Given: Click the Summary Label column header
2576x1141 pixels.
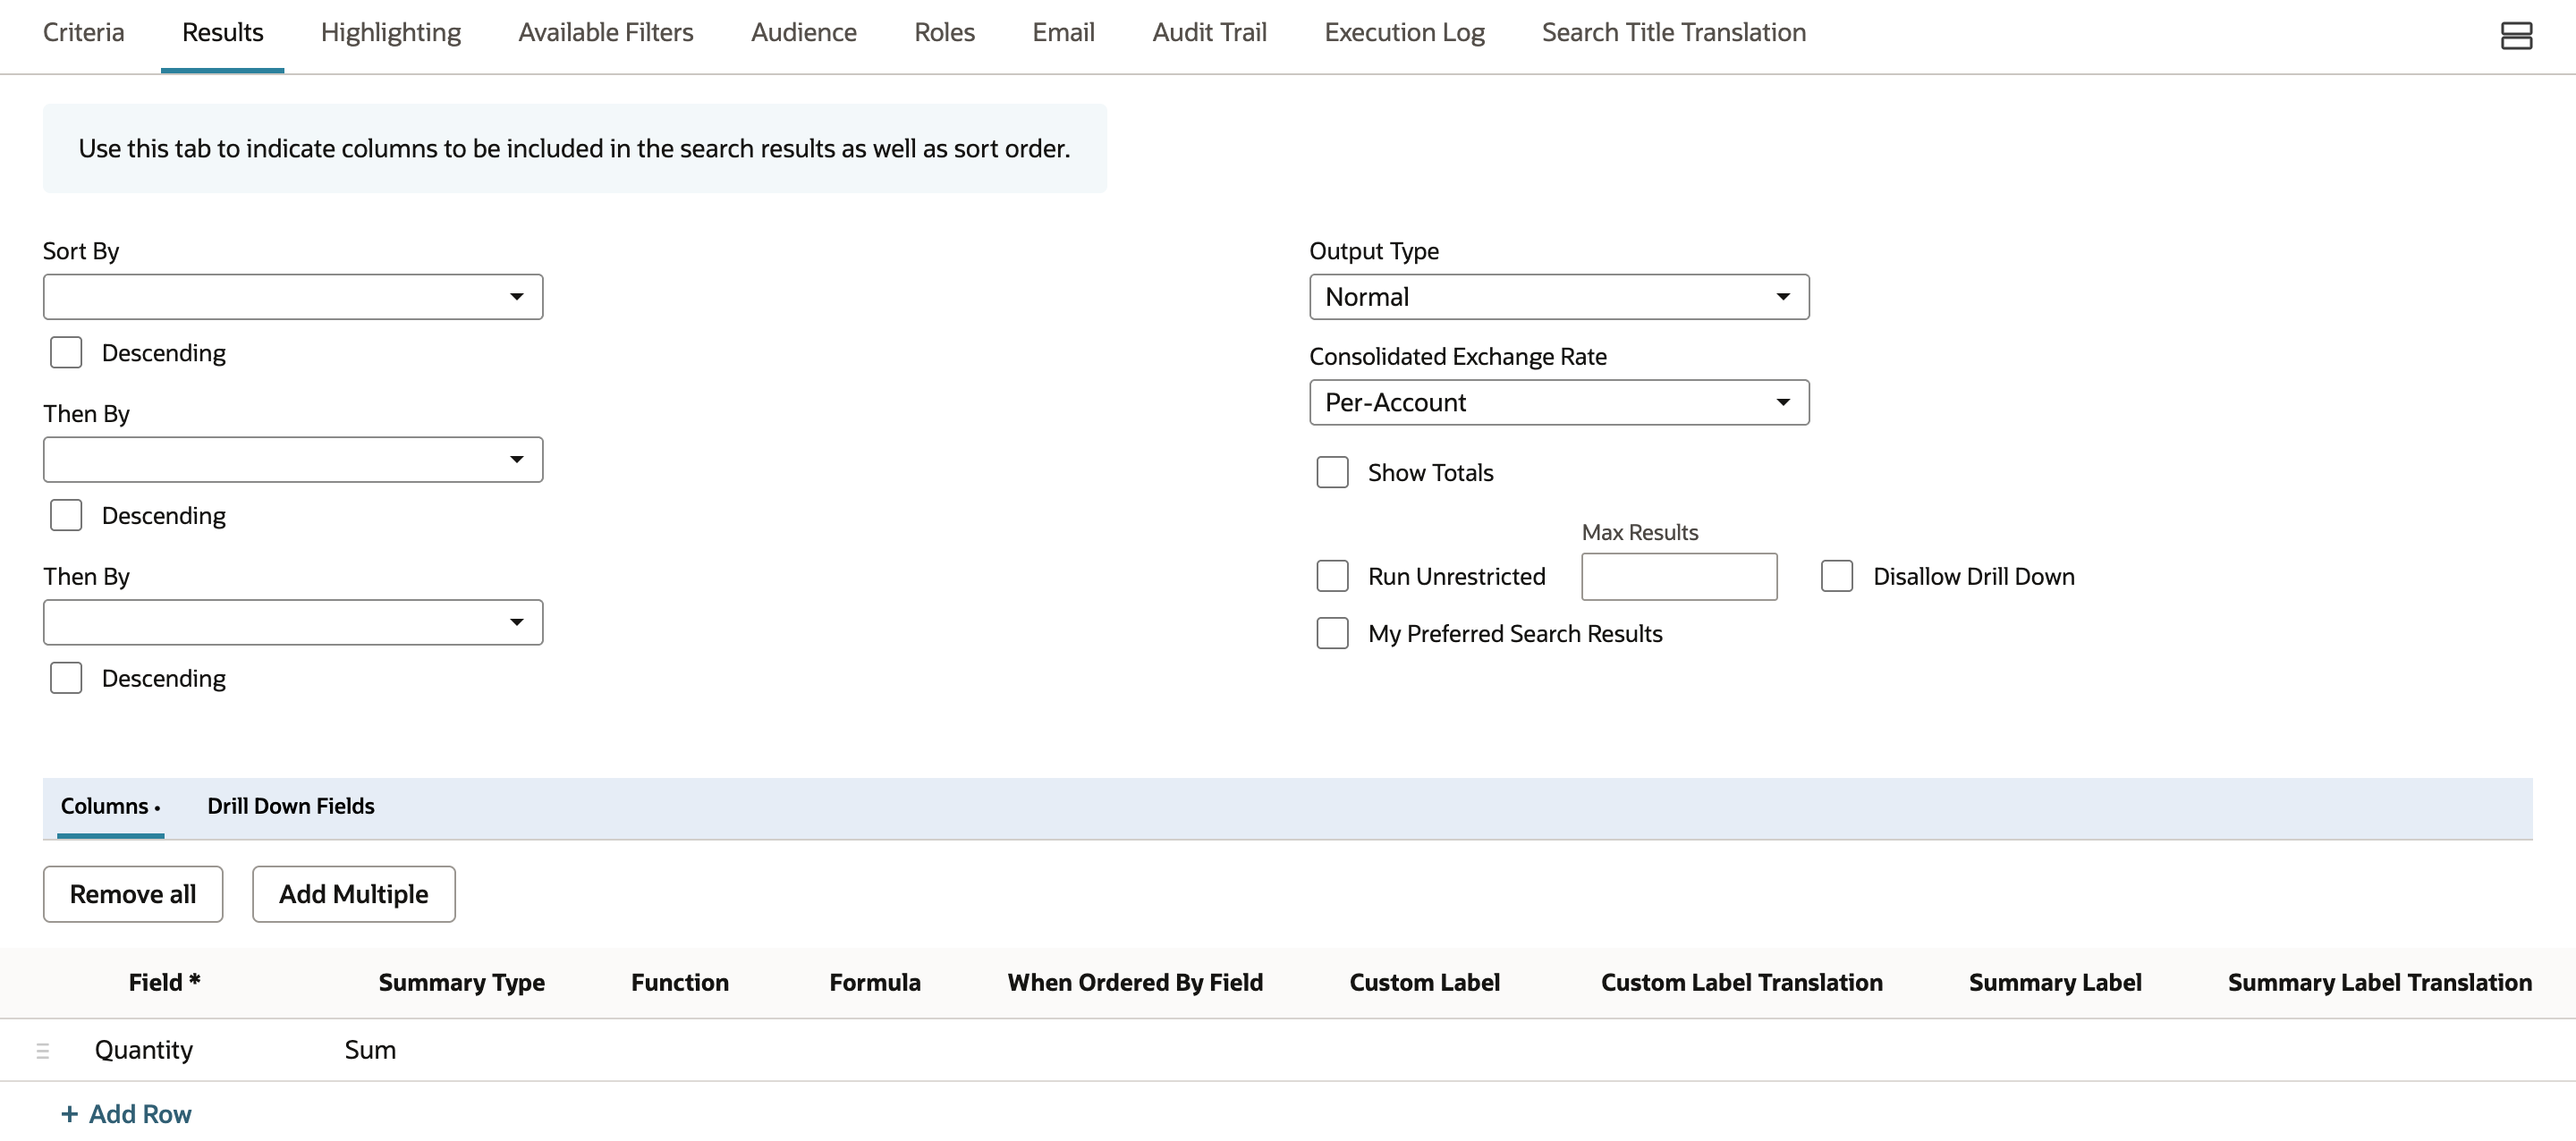Looking at the screenshot, I should (x=2055, y=983).
